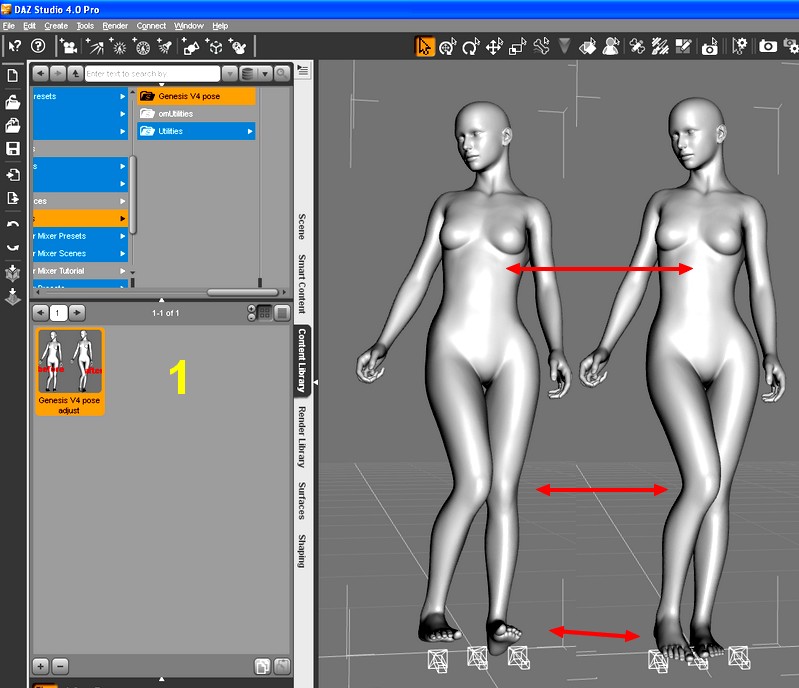Expand the Mixer Tutorial folder arrow
This screenshot has width=799, height=688.
[x=122, y=271]
